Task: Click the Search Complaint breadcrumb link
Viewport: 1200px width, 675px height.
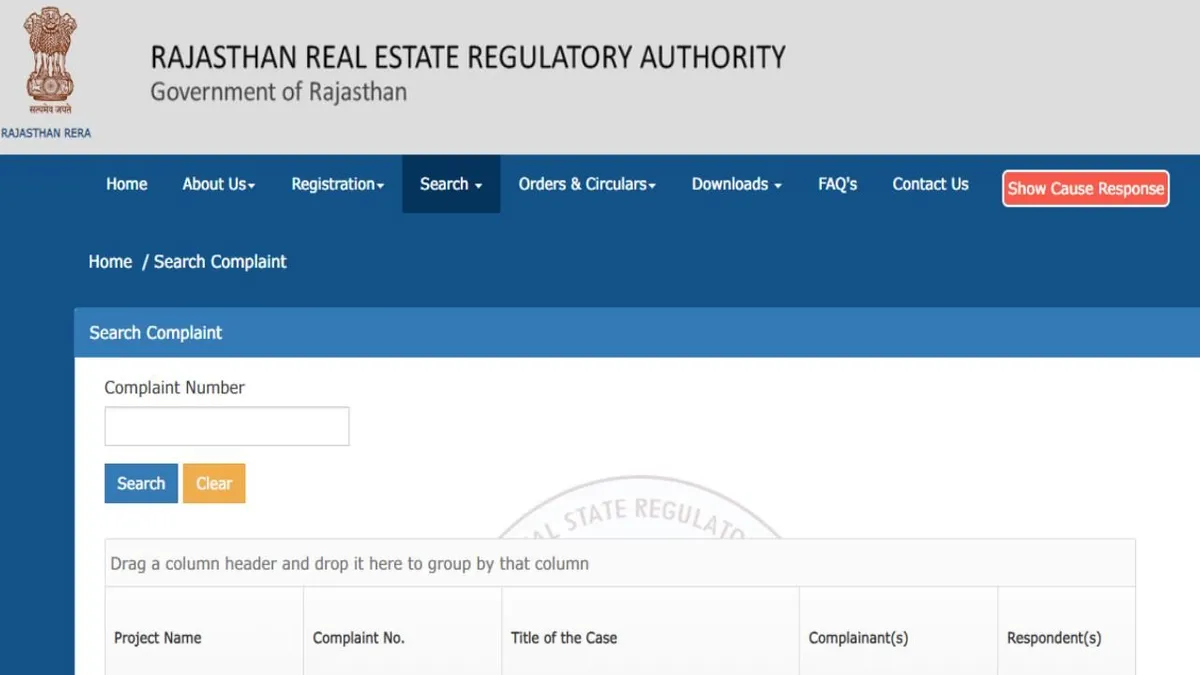Action: [220, 261]
